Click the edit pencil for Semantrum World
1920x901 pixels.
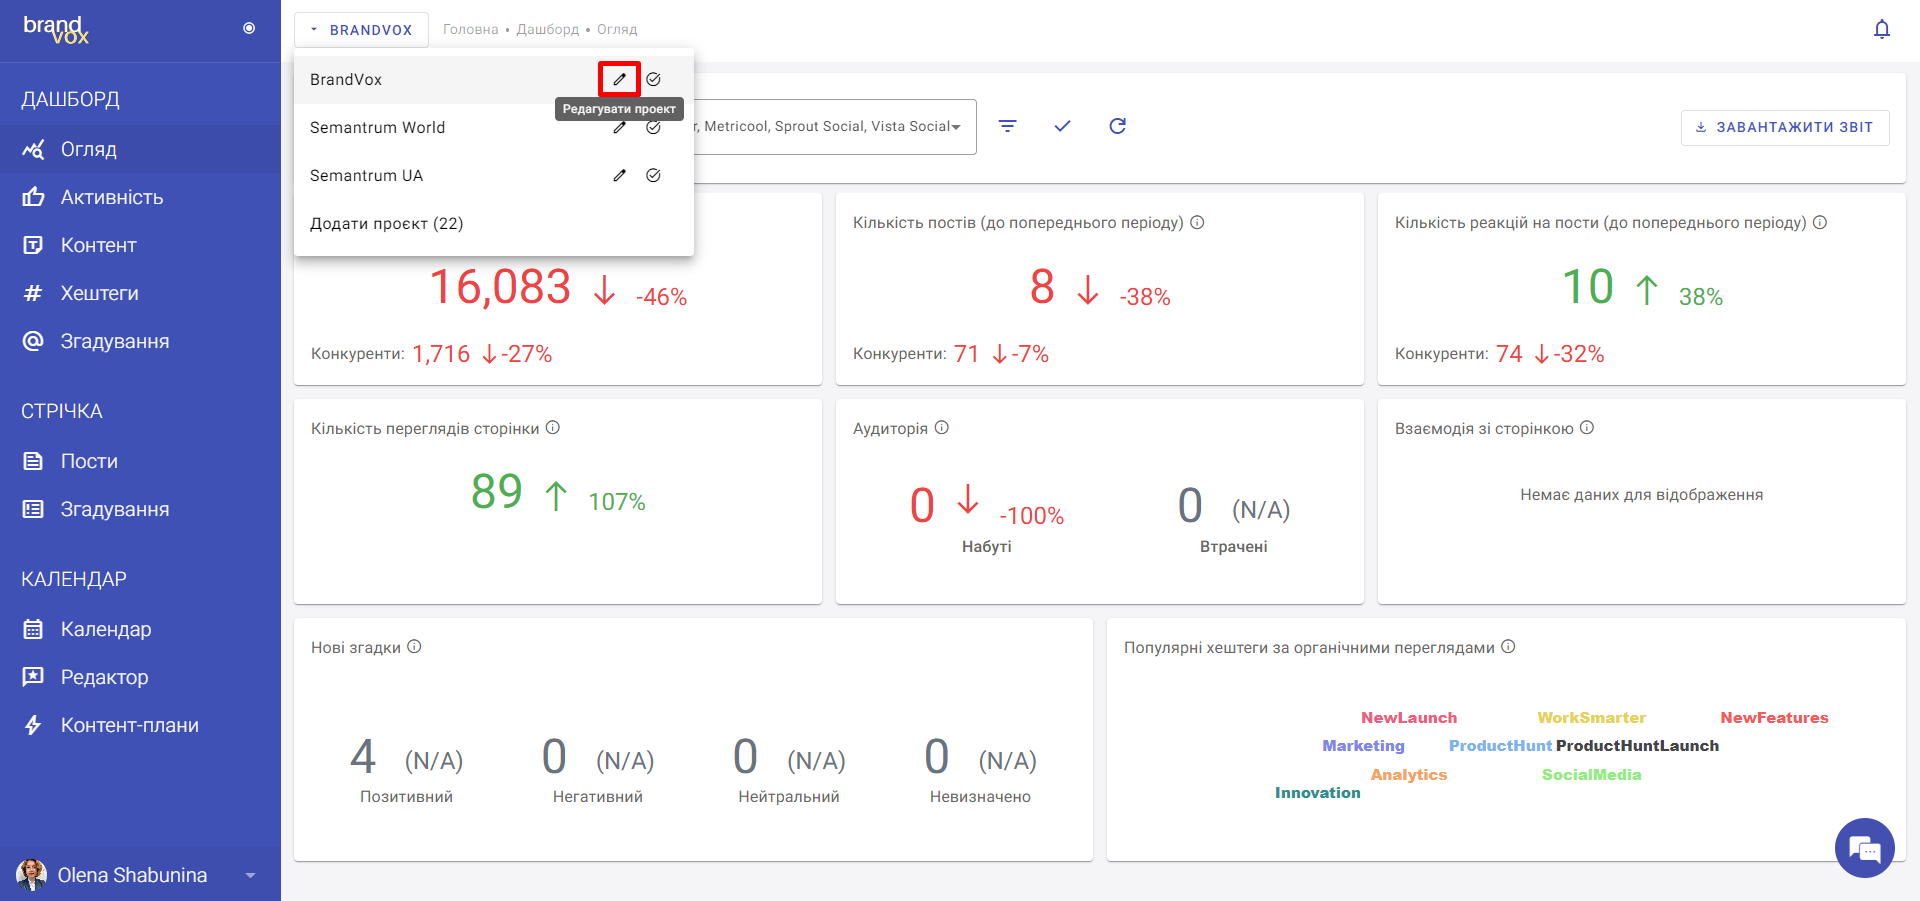click(619, 127)
